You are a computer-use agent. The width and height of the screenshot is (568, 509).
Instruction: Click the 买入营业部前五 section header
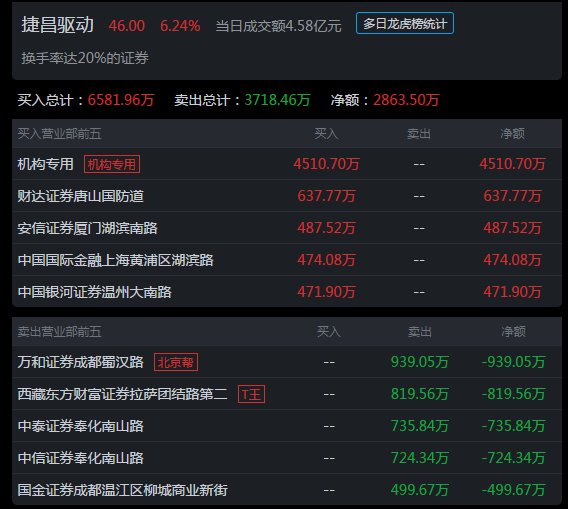pyautogui.click(x=59, y=134)
